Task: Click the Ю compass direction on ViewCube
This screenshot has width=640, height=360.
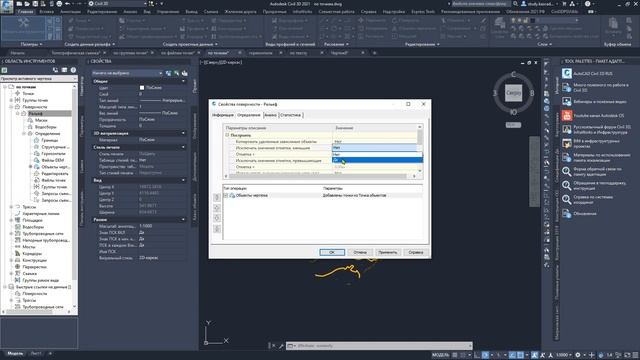Action: coord(513,112)
